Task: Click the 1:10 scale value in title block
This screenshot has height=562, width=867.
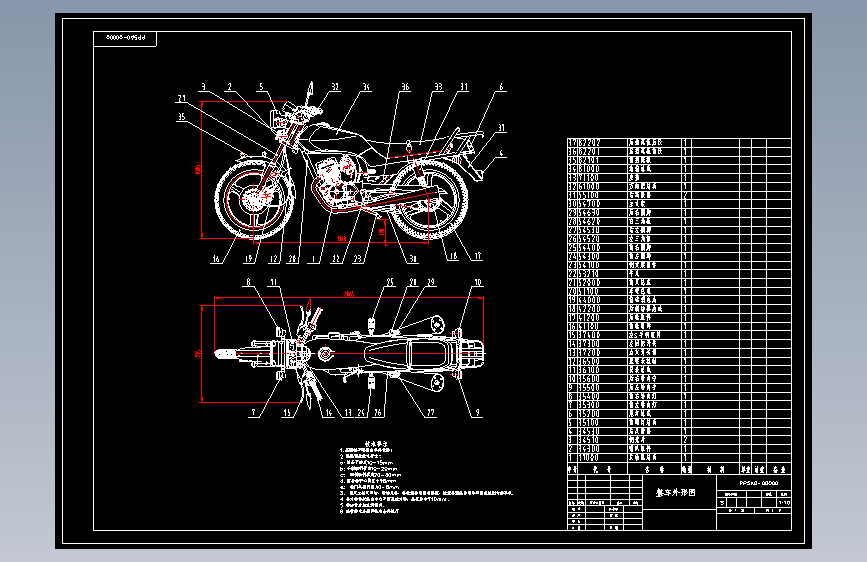Action: click(x=784, y=502)
